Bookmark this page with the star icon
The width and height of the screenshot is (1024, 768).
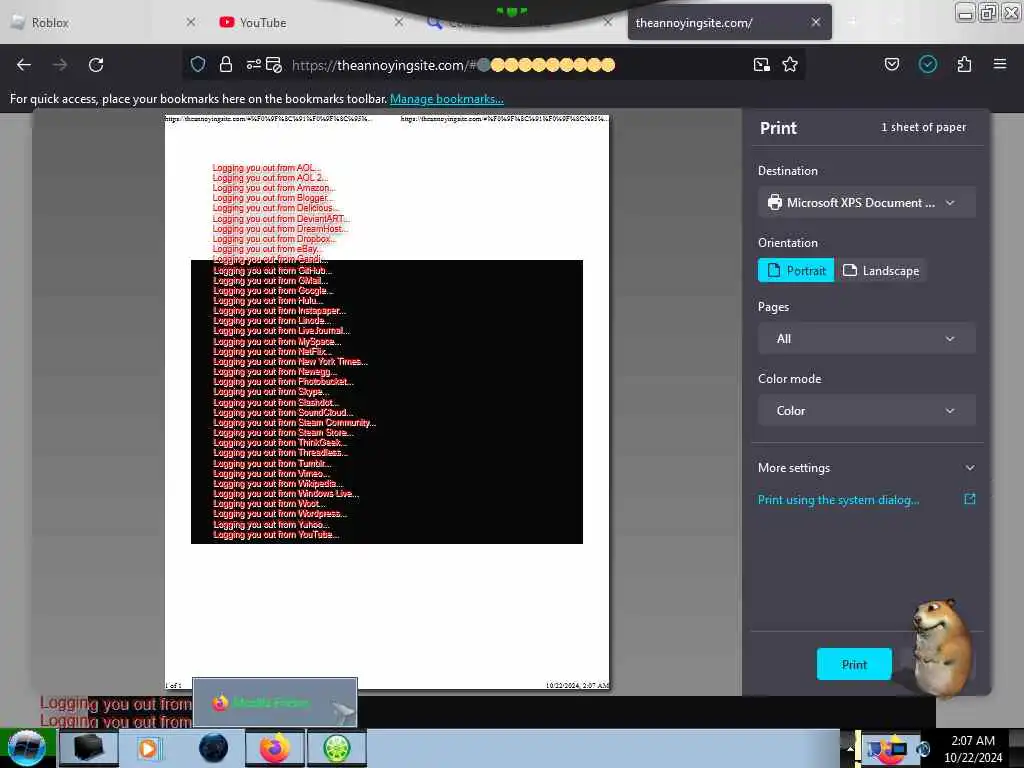pyautogui.click(x=790, y=64)
